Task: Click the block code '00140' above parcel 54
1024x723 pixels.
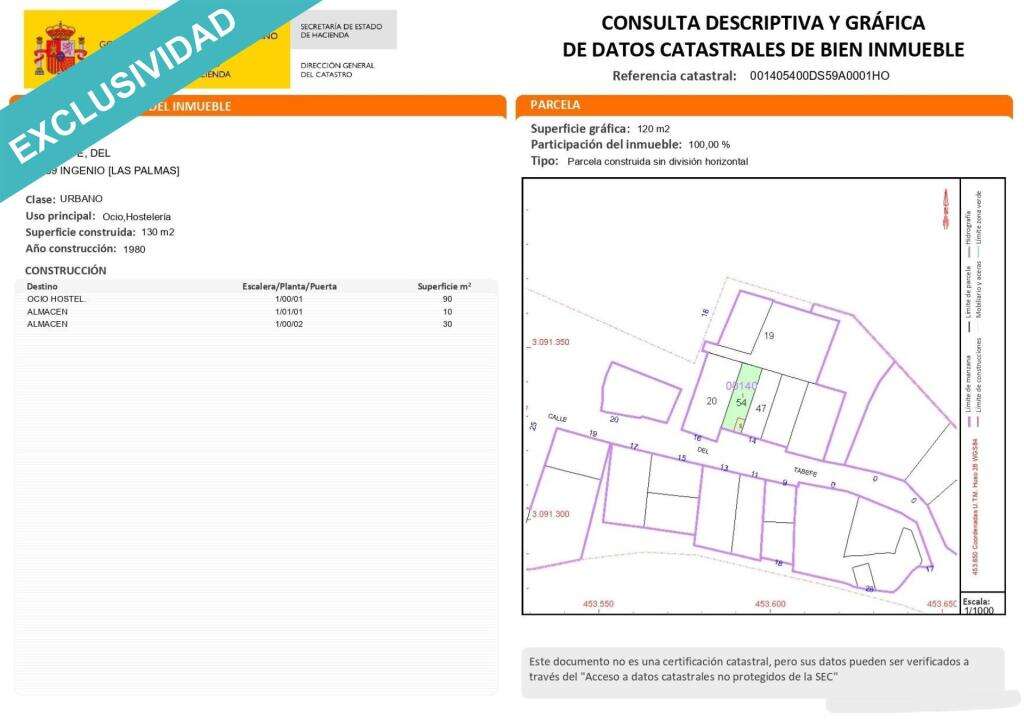Action: click(741, 386)
